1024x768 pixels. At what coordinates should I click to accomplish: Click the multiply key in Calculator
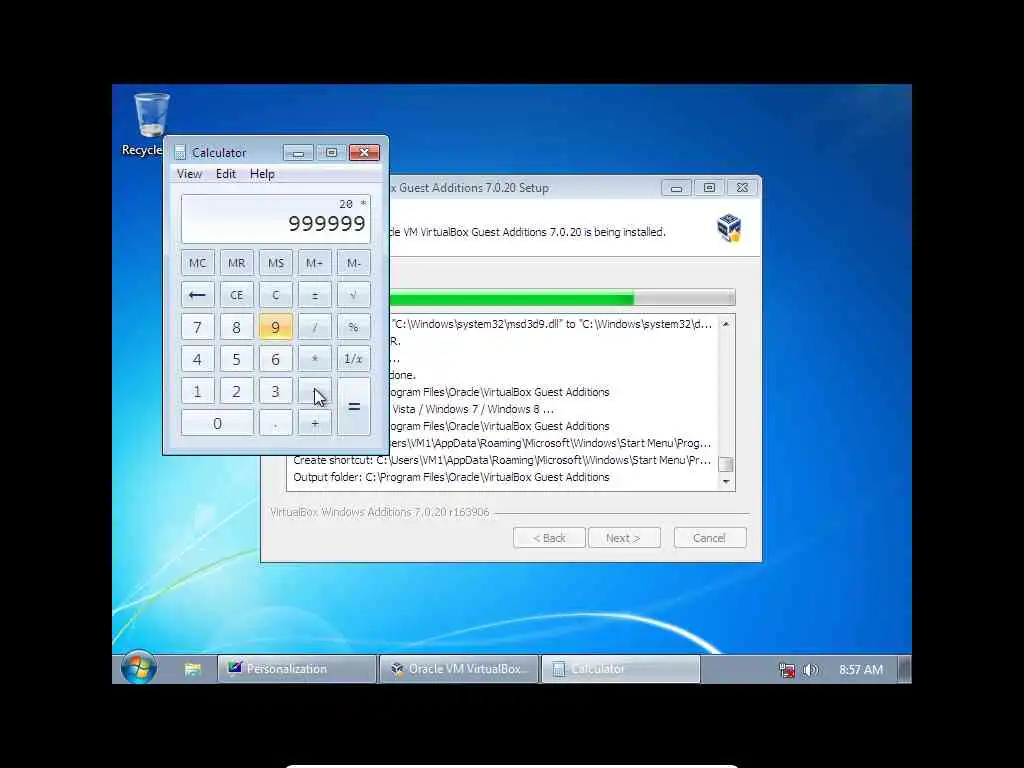tap(315, 359)
